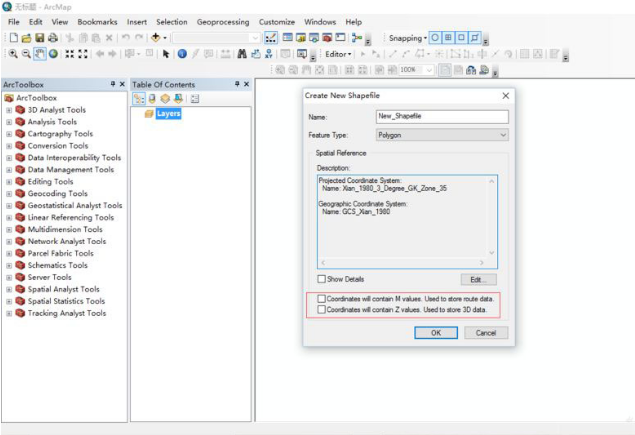Select Spatial Statistics Tools toolbox
635x435 pixels.
click(x=66, y=301)
